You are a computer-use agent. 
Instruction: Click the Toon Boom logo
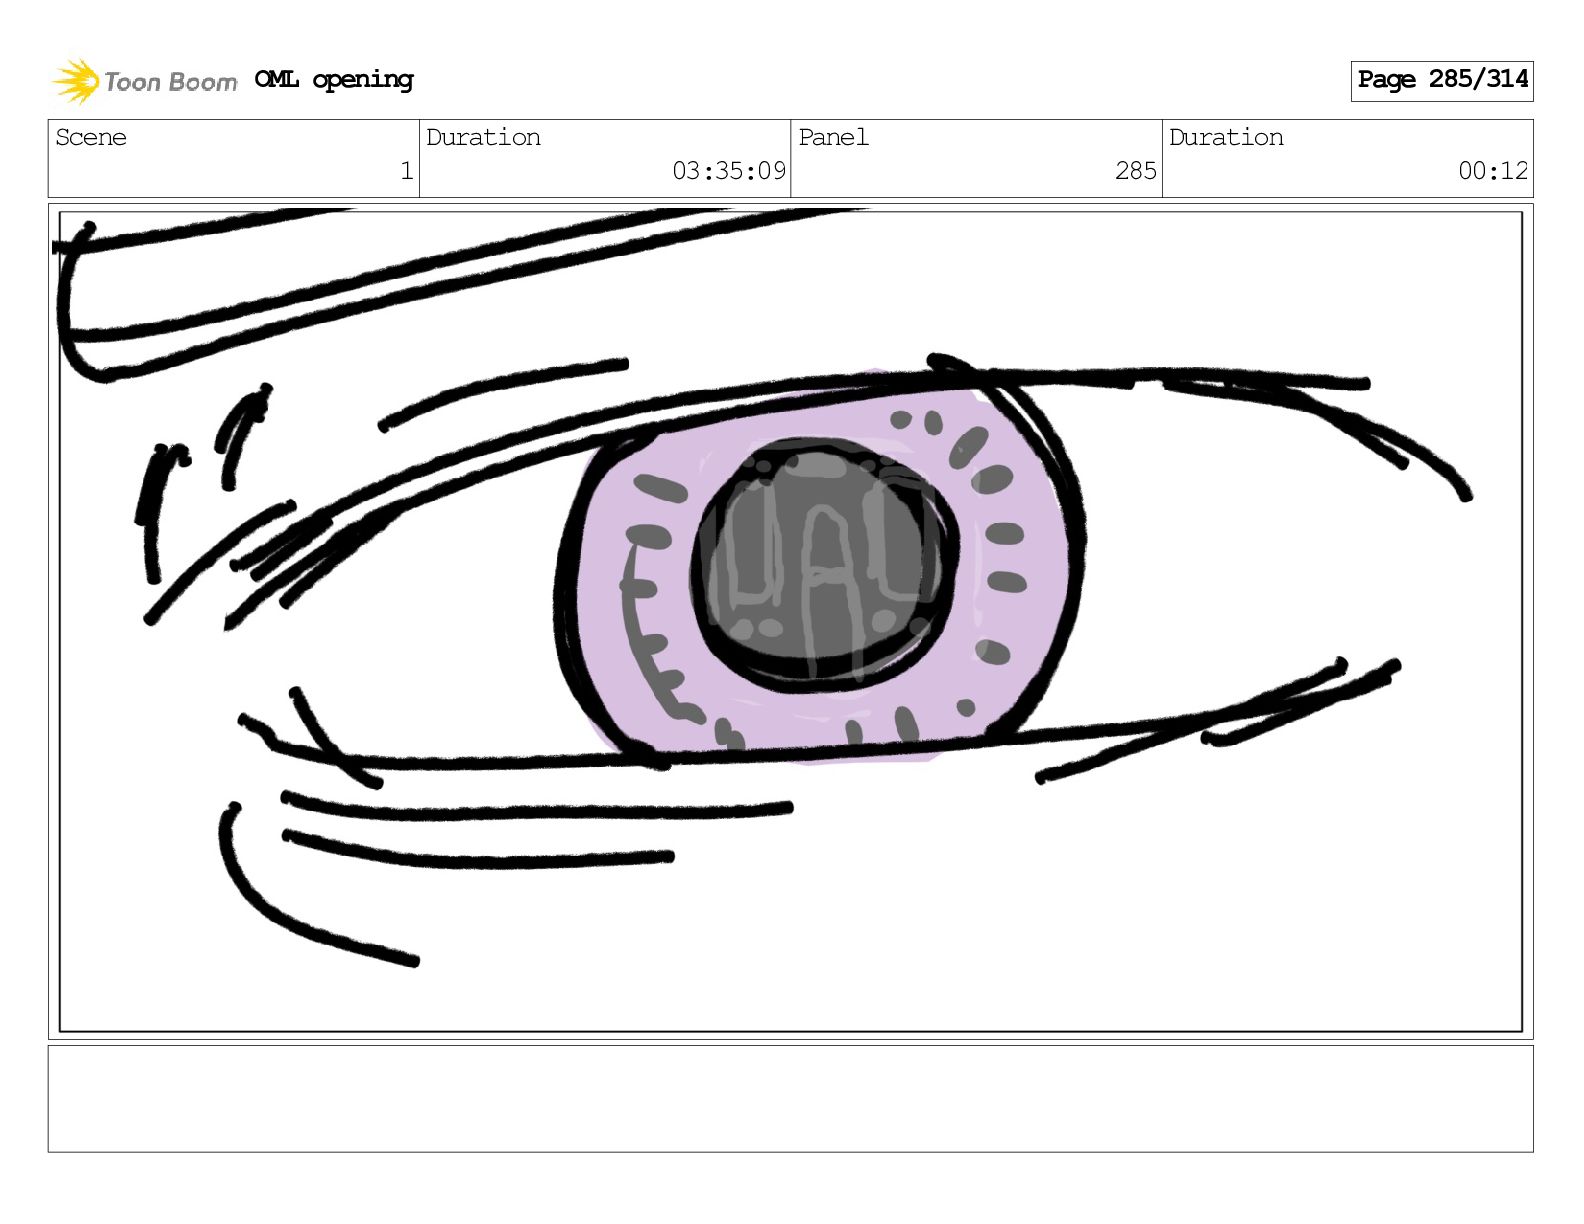[145, 81]
